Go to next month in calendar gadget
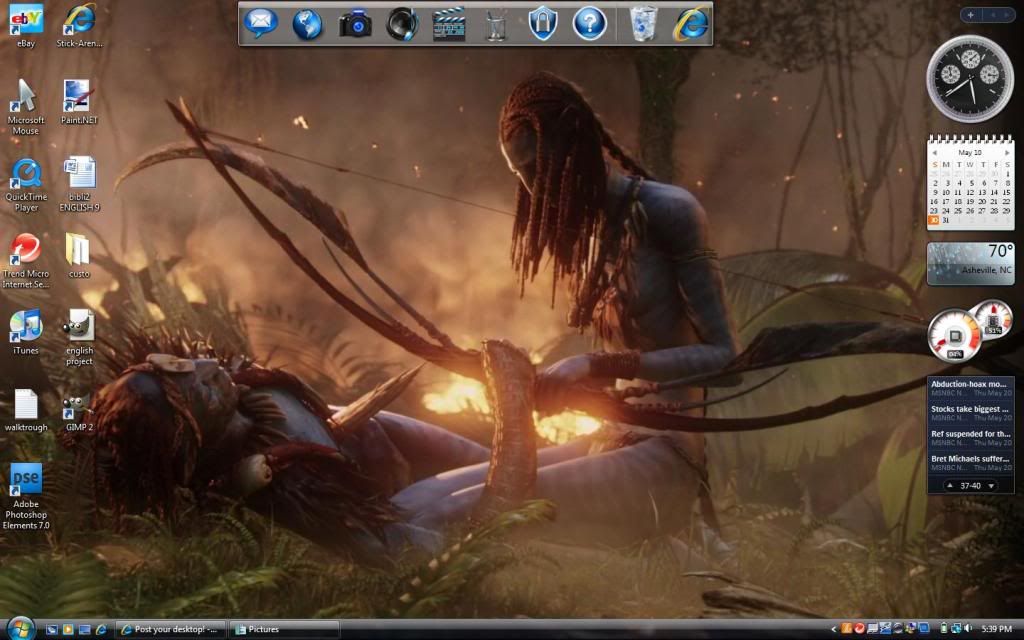The height and width of the screenshot is (640, 1024). pos(1006,152)
